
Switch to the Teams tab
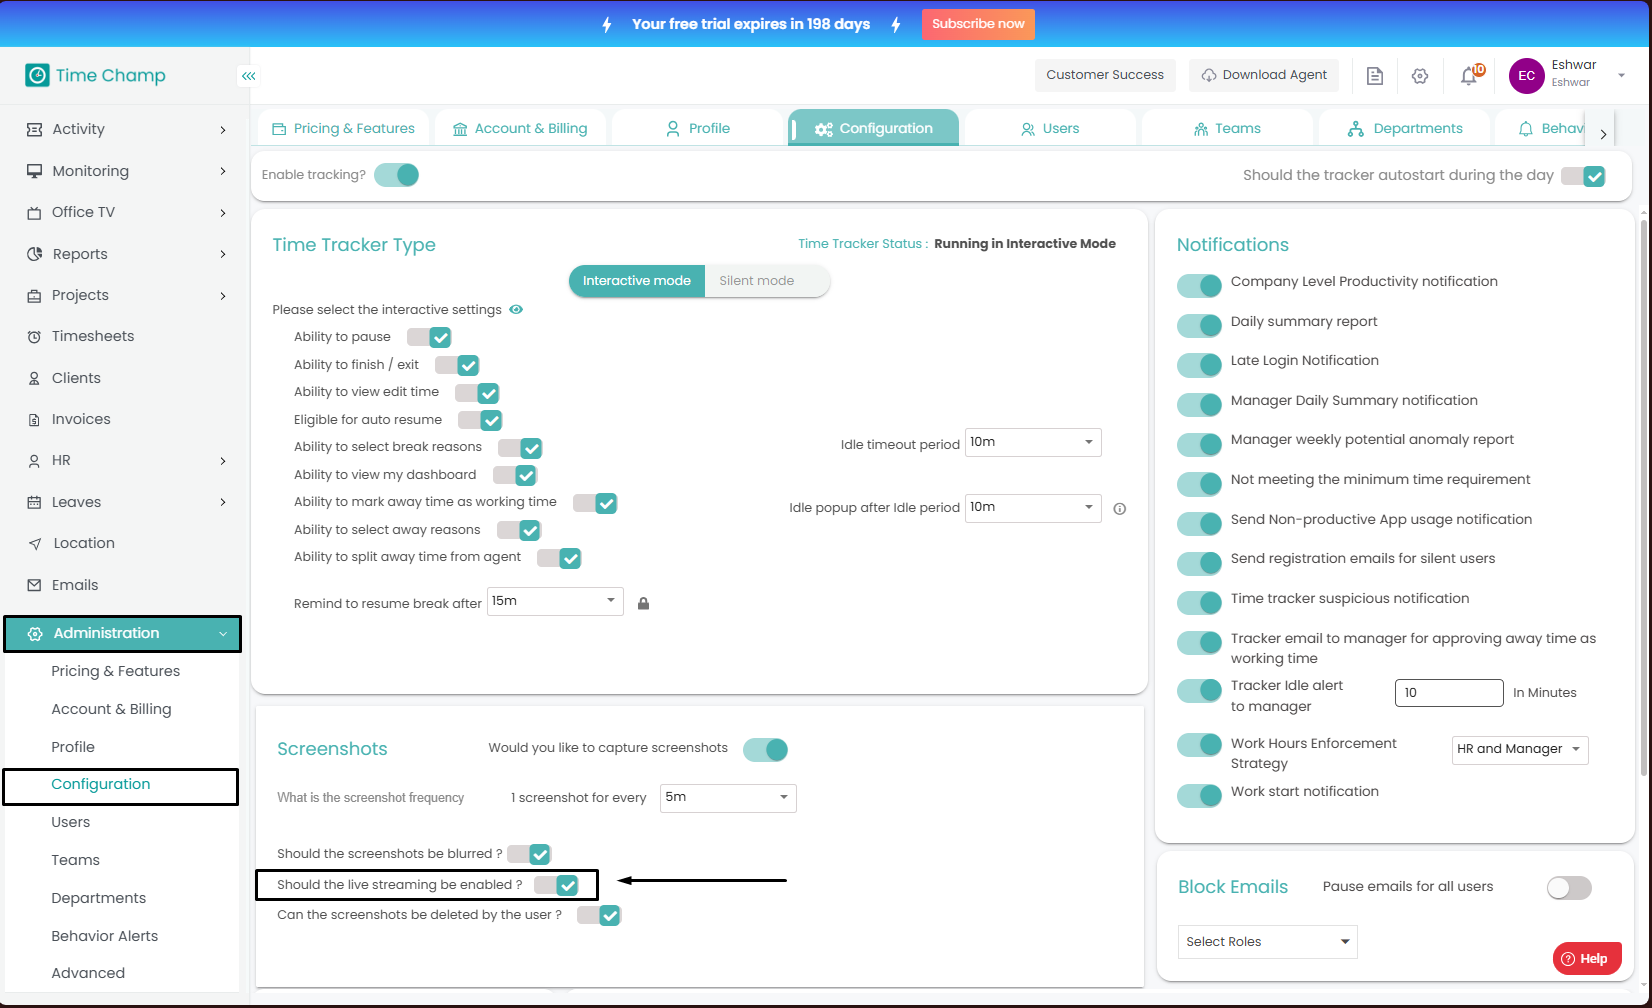pos(1227,128)
